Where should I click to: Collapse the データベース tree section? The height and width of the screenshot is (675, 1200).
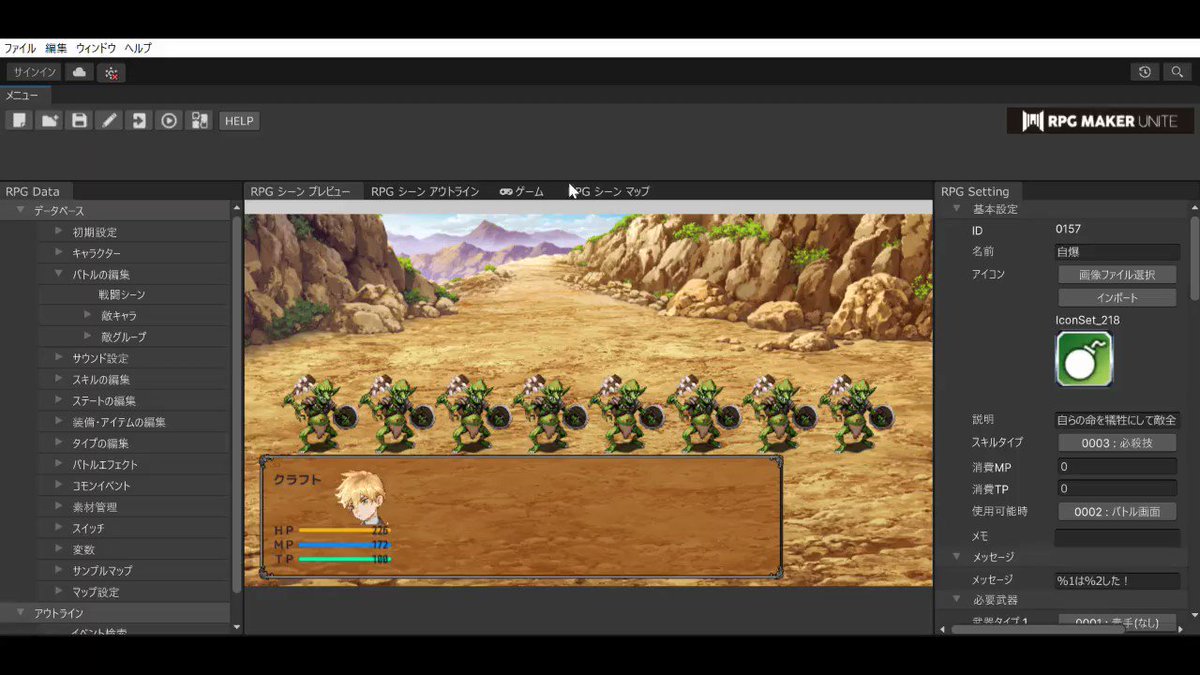click(x=20, y=211)
